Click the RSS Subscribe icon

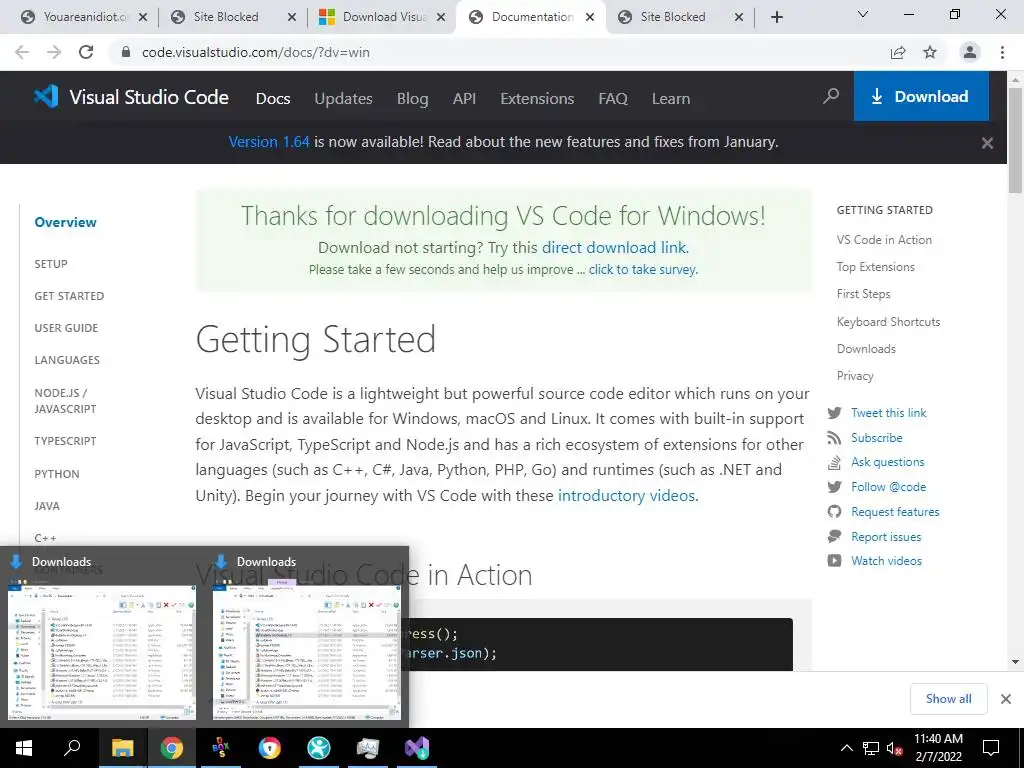tap(834, 438)
